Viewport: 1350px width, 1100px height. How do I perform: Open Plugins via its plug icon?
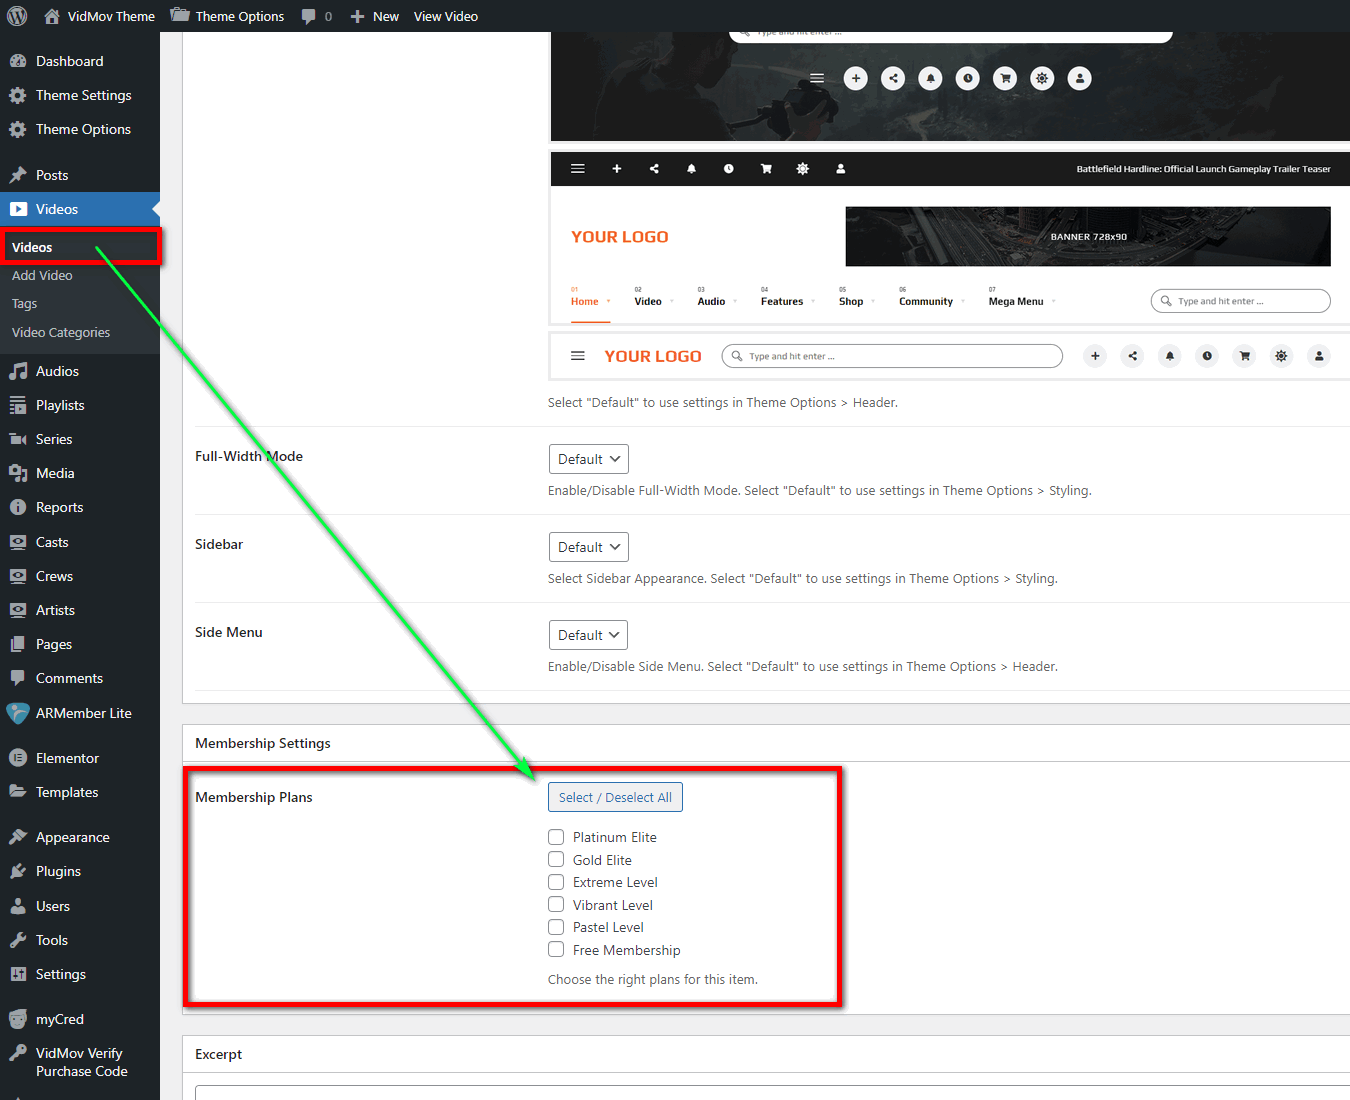18,871
